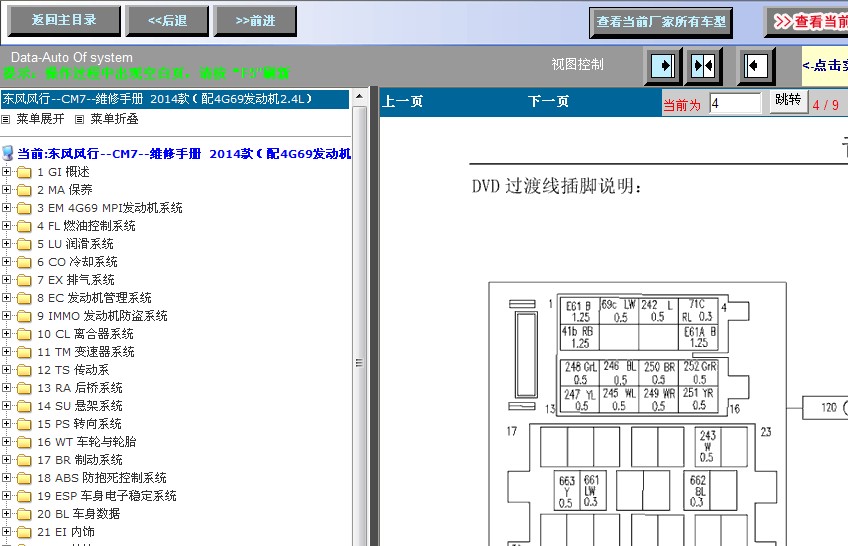Click the highlighted 东风风行--CM7 manual title bar
Viewport: 848px width, 546px height.
(175, 99)
